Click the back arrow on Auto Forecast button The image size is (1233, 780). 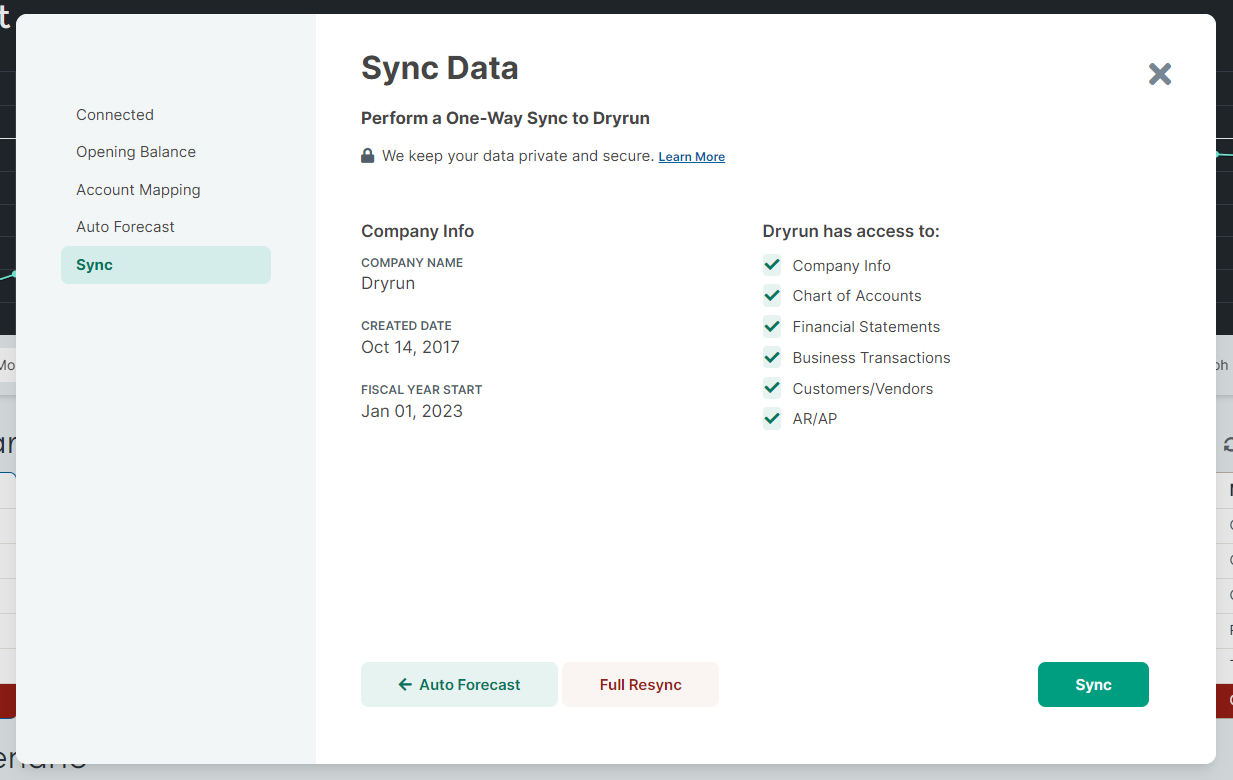pyautogui.click(x=403, y=684)
